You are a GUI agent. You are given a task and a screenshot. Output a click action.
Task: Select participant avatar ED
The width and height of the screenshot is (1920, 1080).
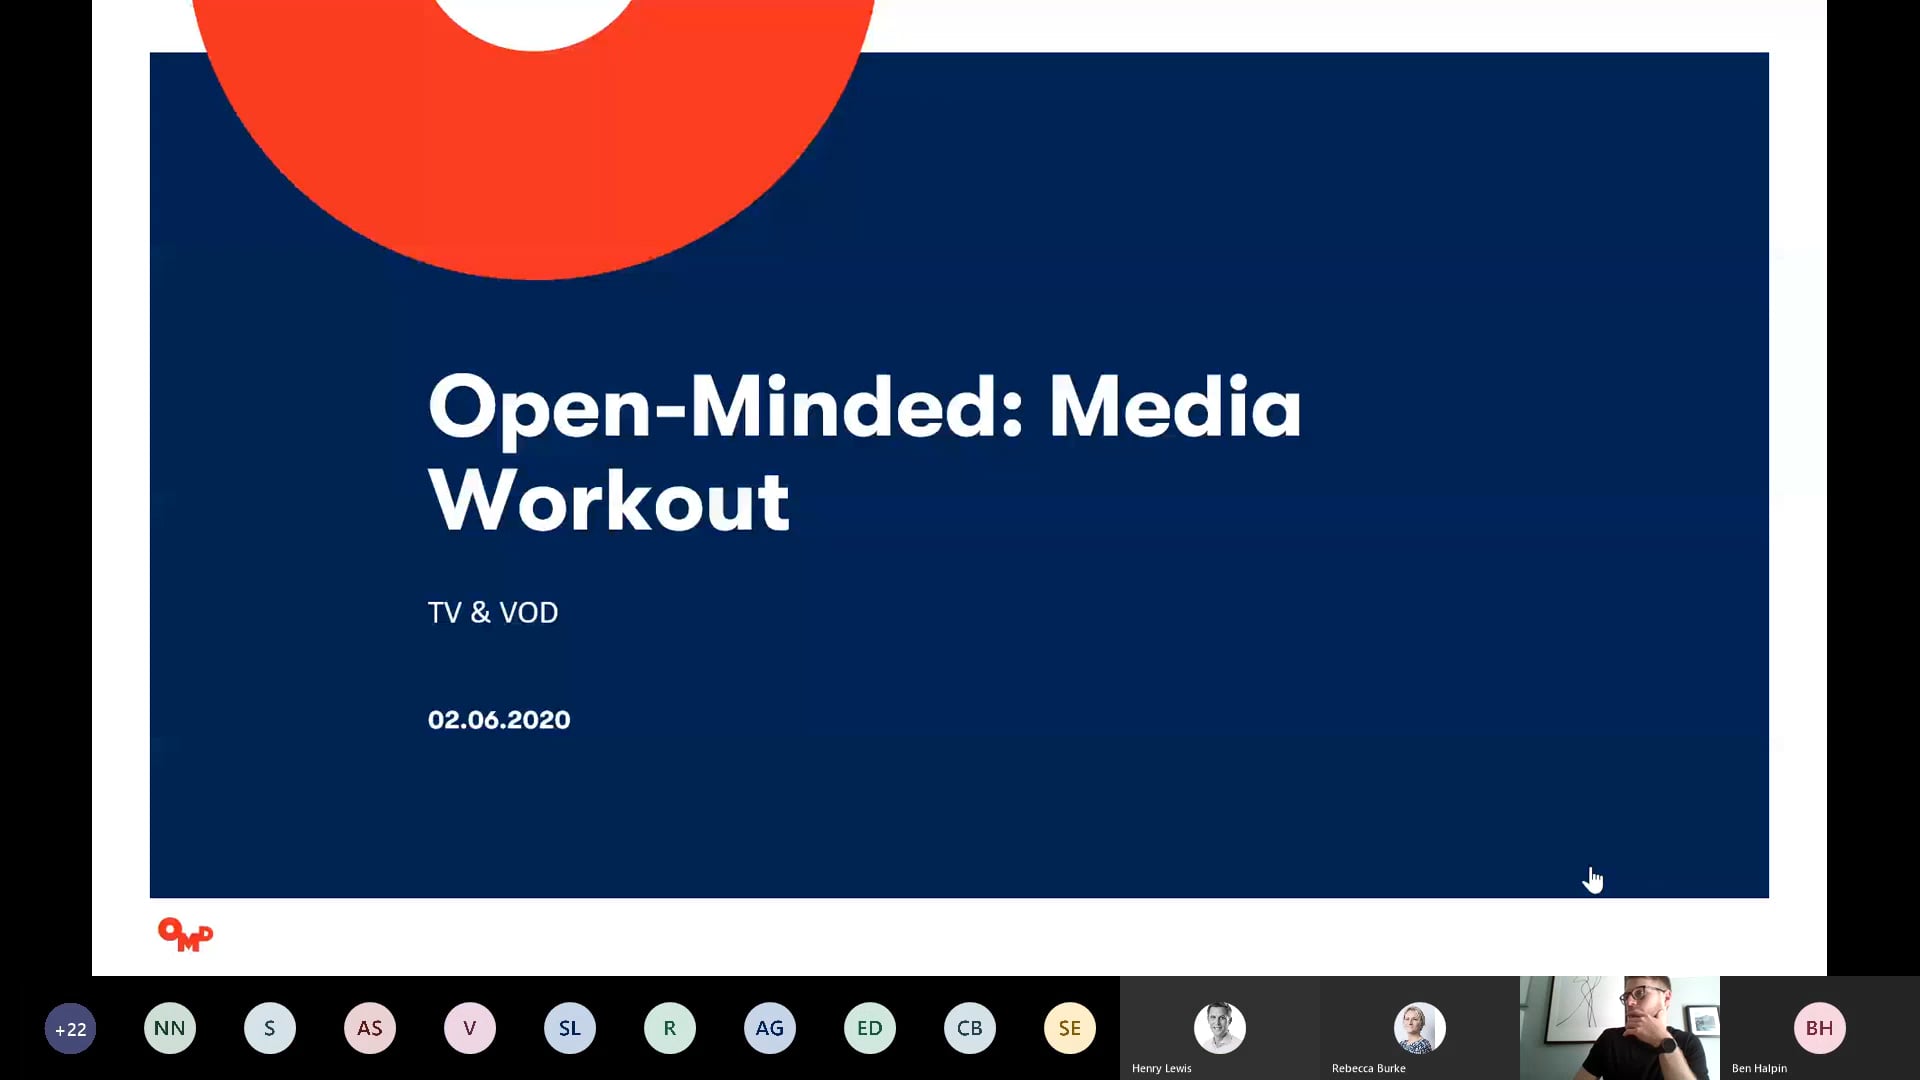[870, 1028]
